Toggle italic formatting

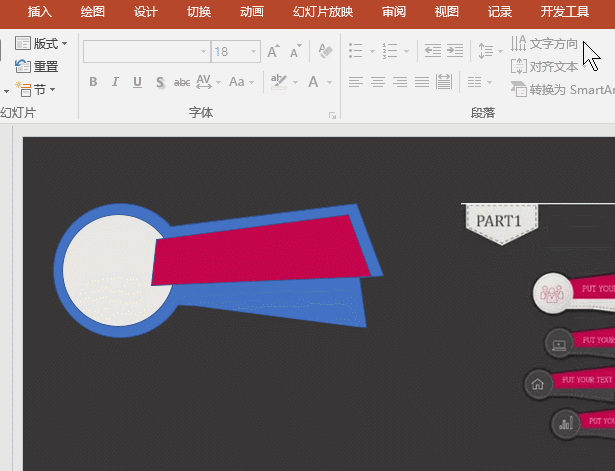click(x=115, y=82)
